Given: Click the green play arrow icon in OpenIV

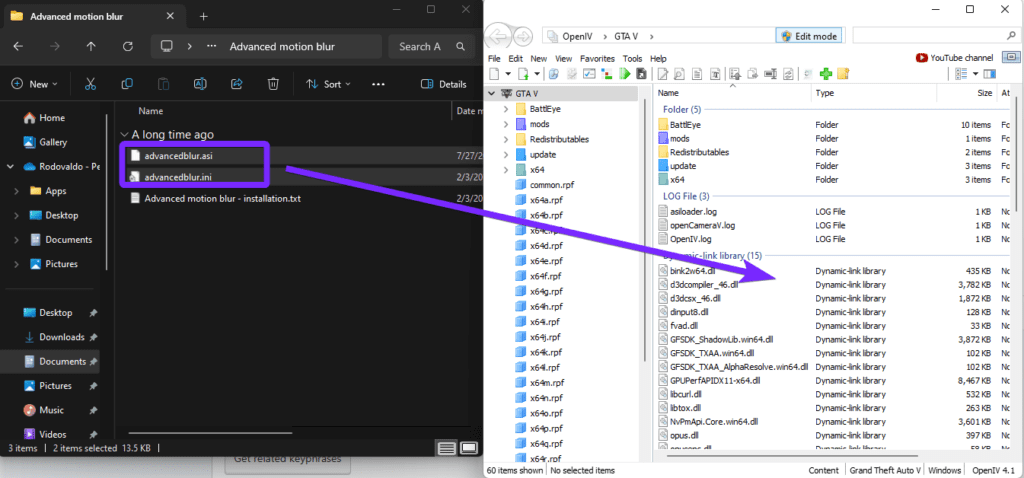Looking at the screenshot, I should coord(625,74).
